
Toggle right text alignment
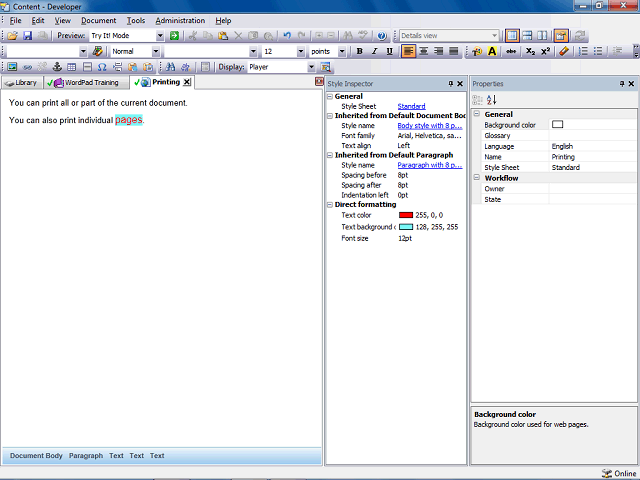click(439, 51)
